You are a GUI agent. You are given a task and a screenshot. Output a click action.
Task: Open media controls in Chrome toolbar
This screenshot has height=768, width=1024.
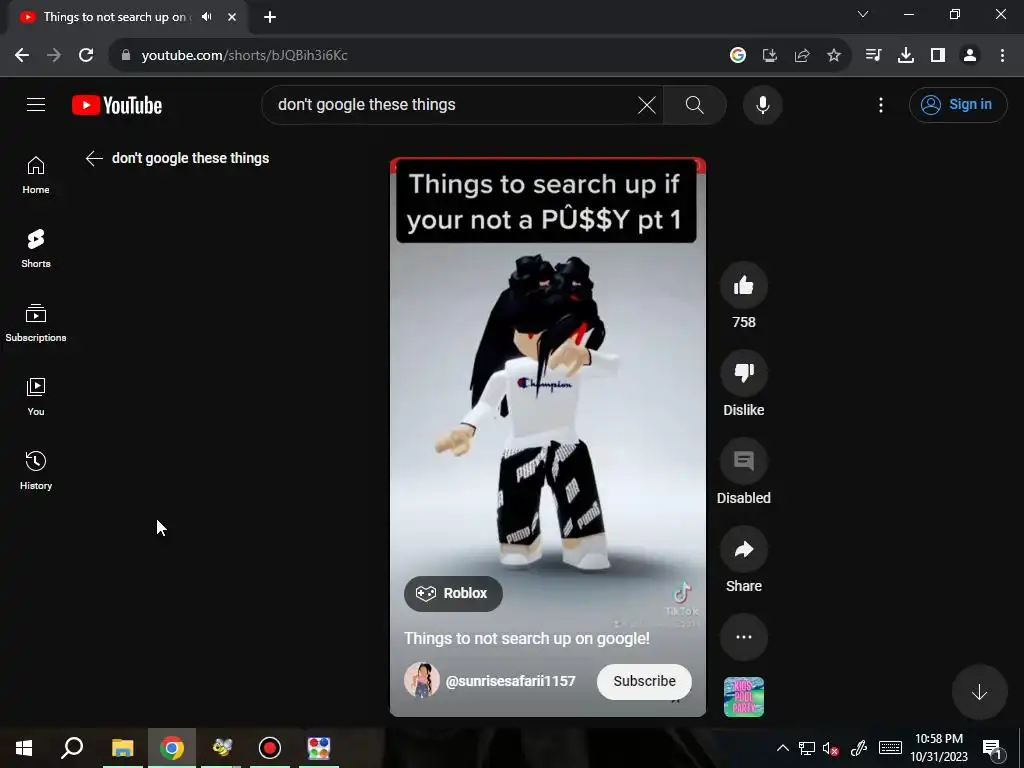pyautogui.click(x=873, y=56)
